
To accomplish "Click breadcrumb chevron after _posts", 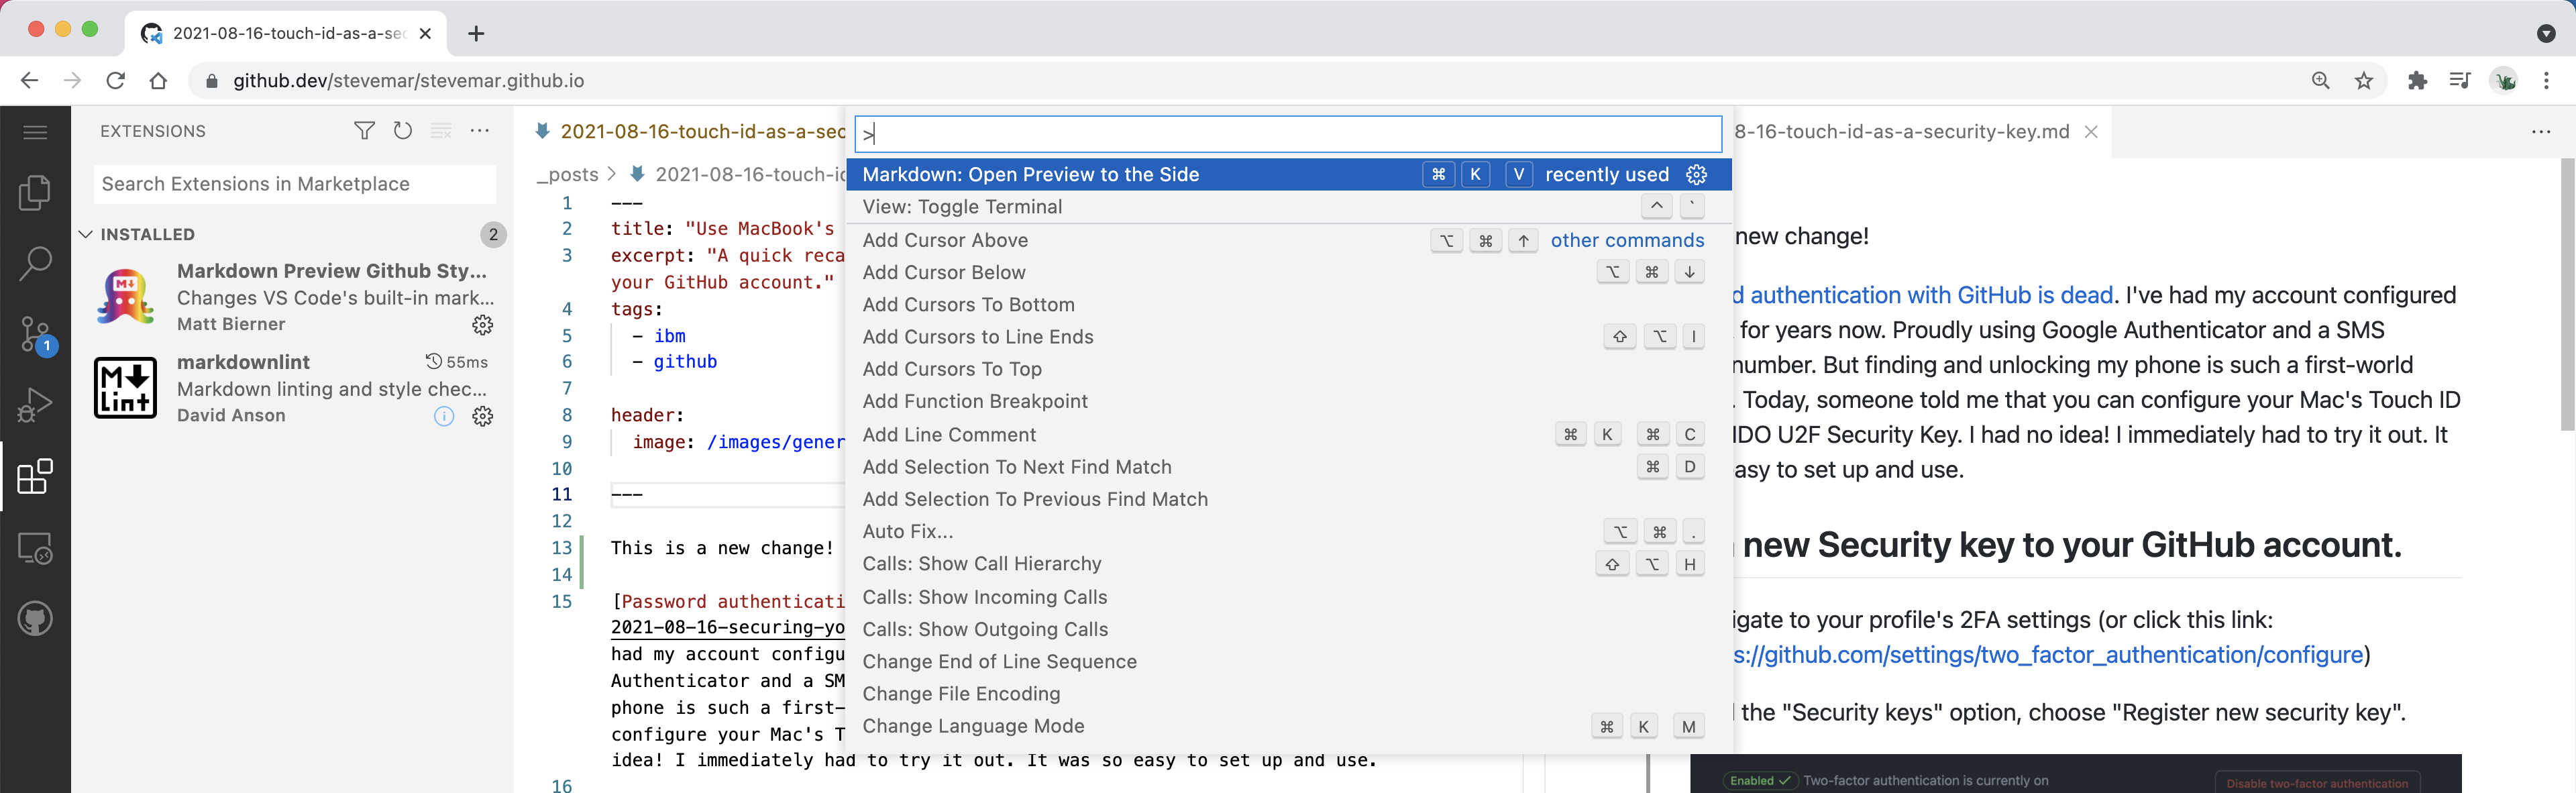I will [612, 174].
